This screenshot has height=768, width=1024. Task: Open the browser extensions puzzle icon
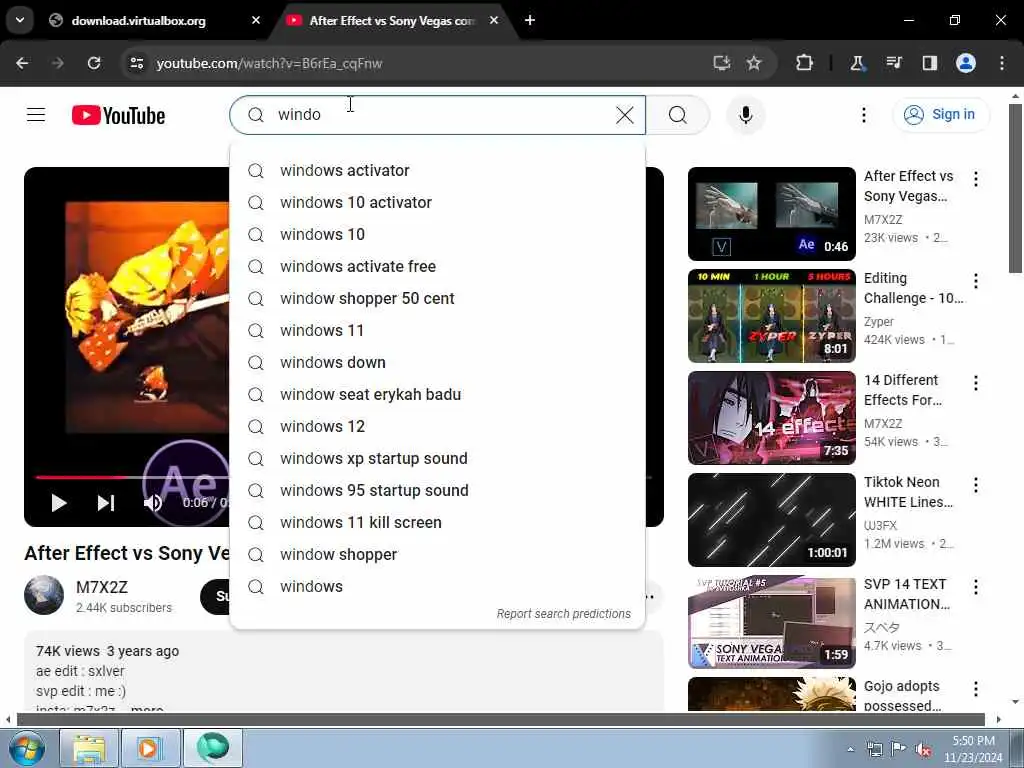point(805,63)
